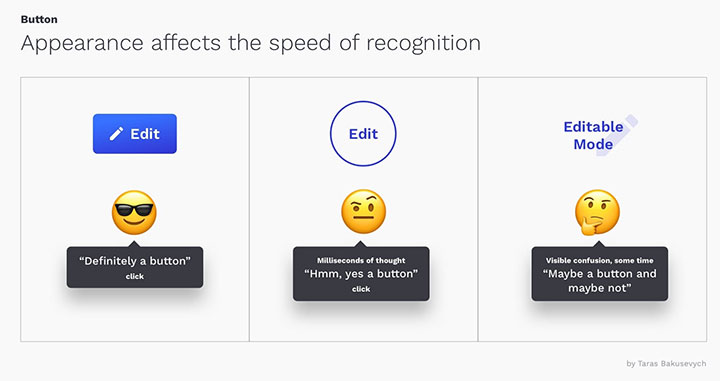Click the "by Taras Bakusevych" credit
This screenshot has width=720, height=381.
[666, 364]
